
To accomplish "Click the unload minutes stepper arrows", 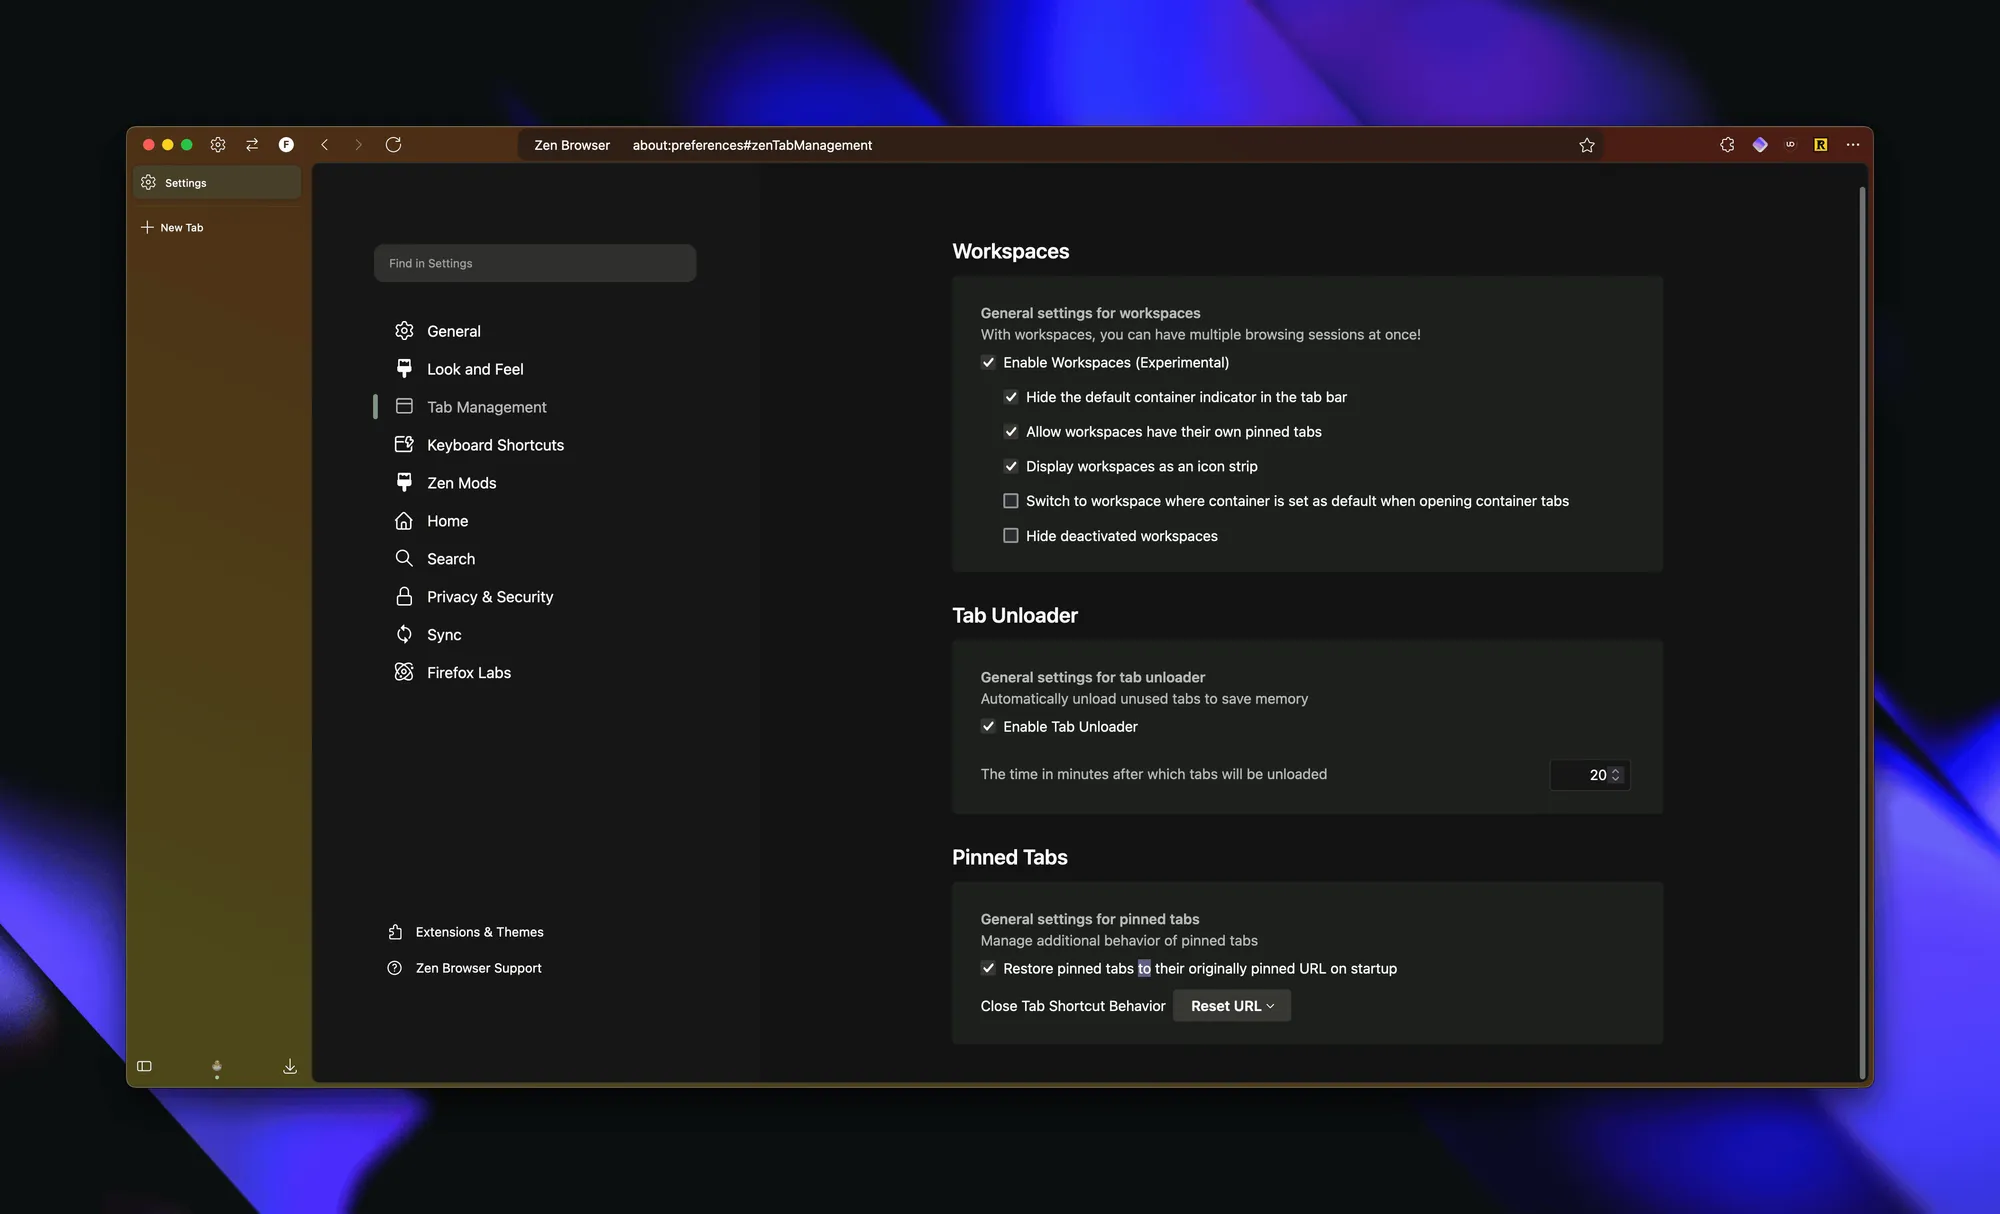I will click(x=1615, y=775).
